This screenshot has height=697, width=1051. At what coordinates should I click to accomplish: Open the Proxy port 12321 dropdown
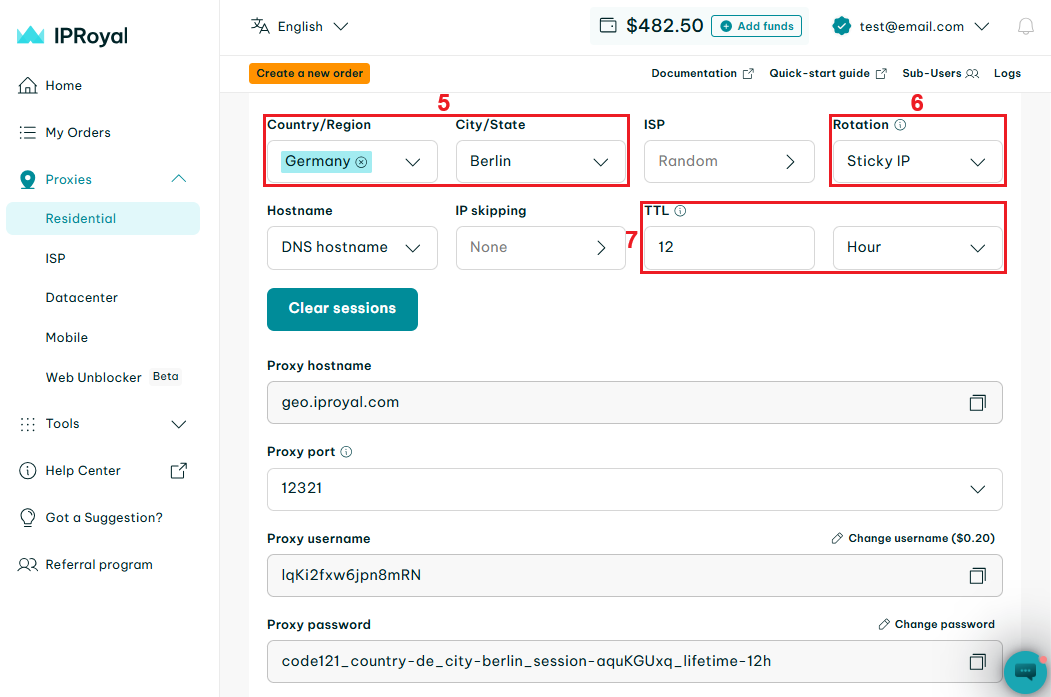click(x=635, y=489)
